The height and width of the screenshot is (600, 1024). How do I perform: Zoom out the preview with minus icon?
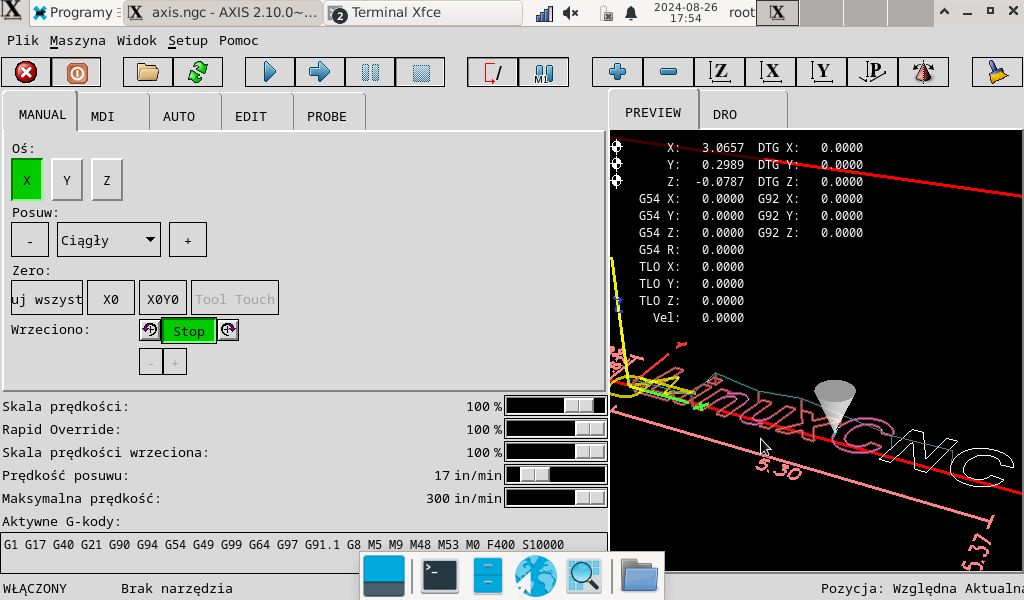coord(668,72)
